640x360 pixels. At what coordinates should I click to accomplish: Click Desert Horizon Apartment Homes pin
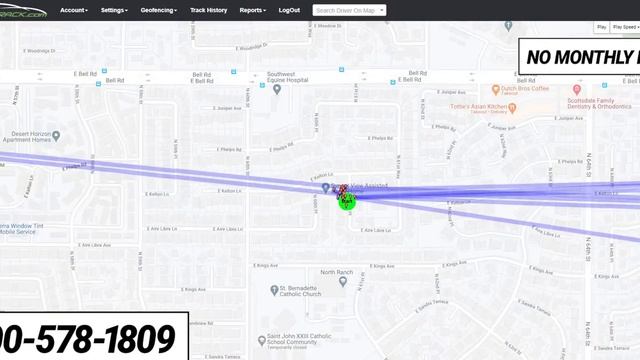56,136
